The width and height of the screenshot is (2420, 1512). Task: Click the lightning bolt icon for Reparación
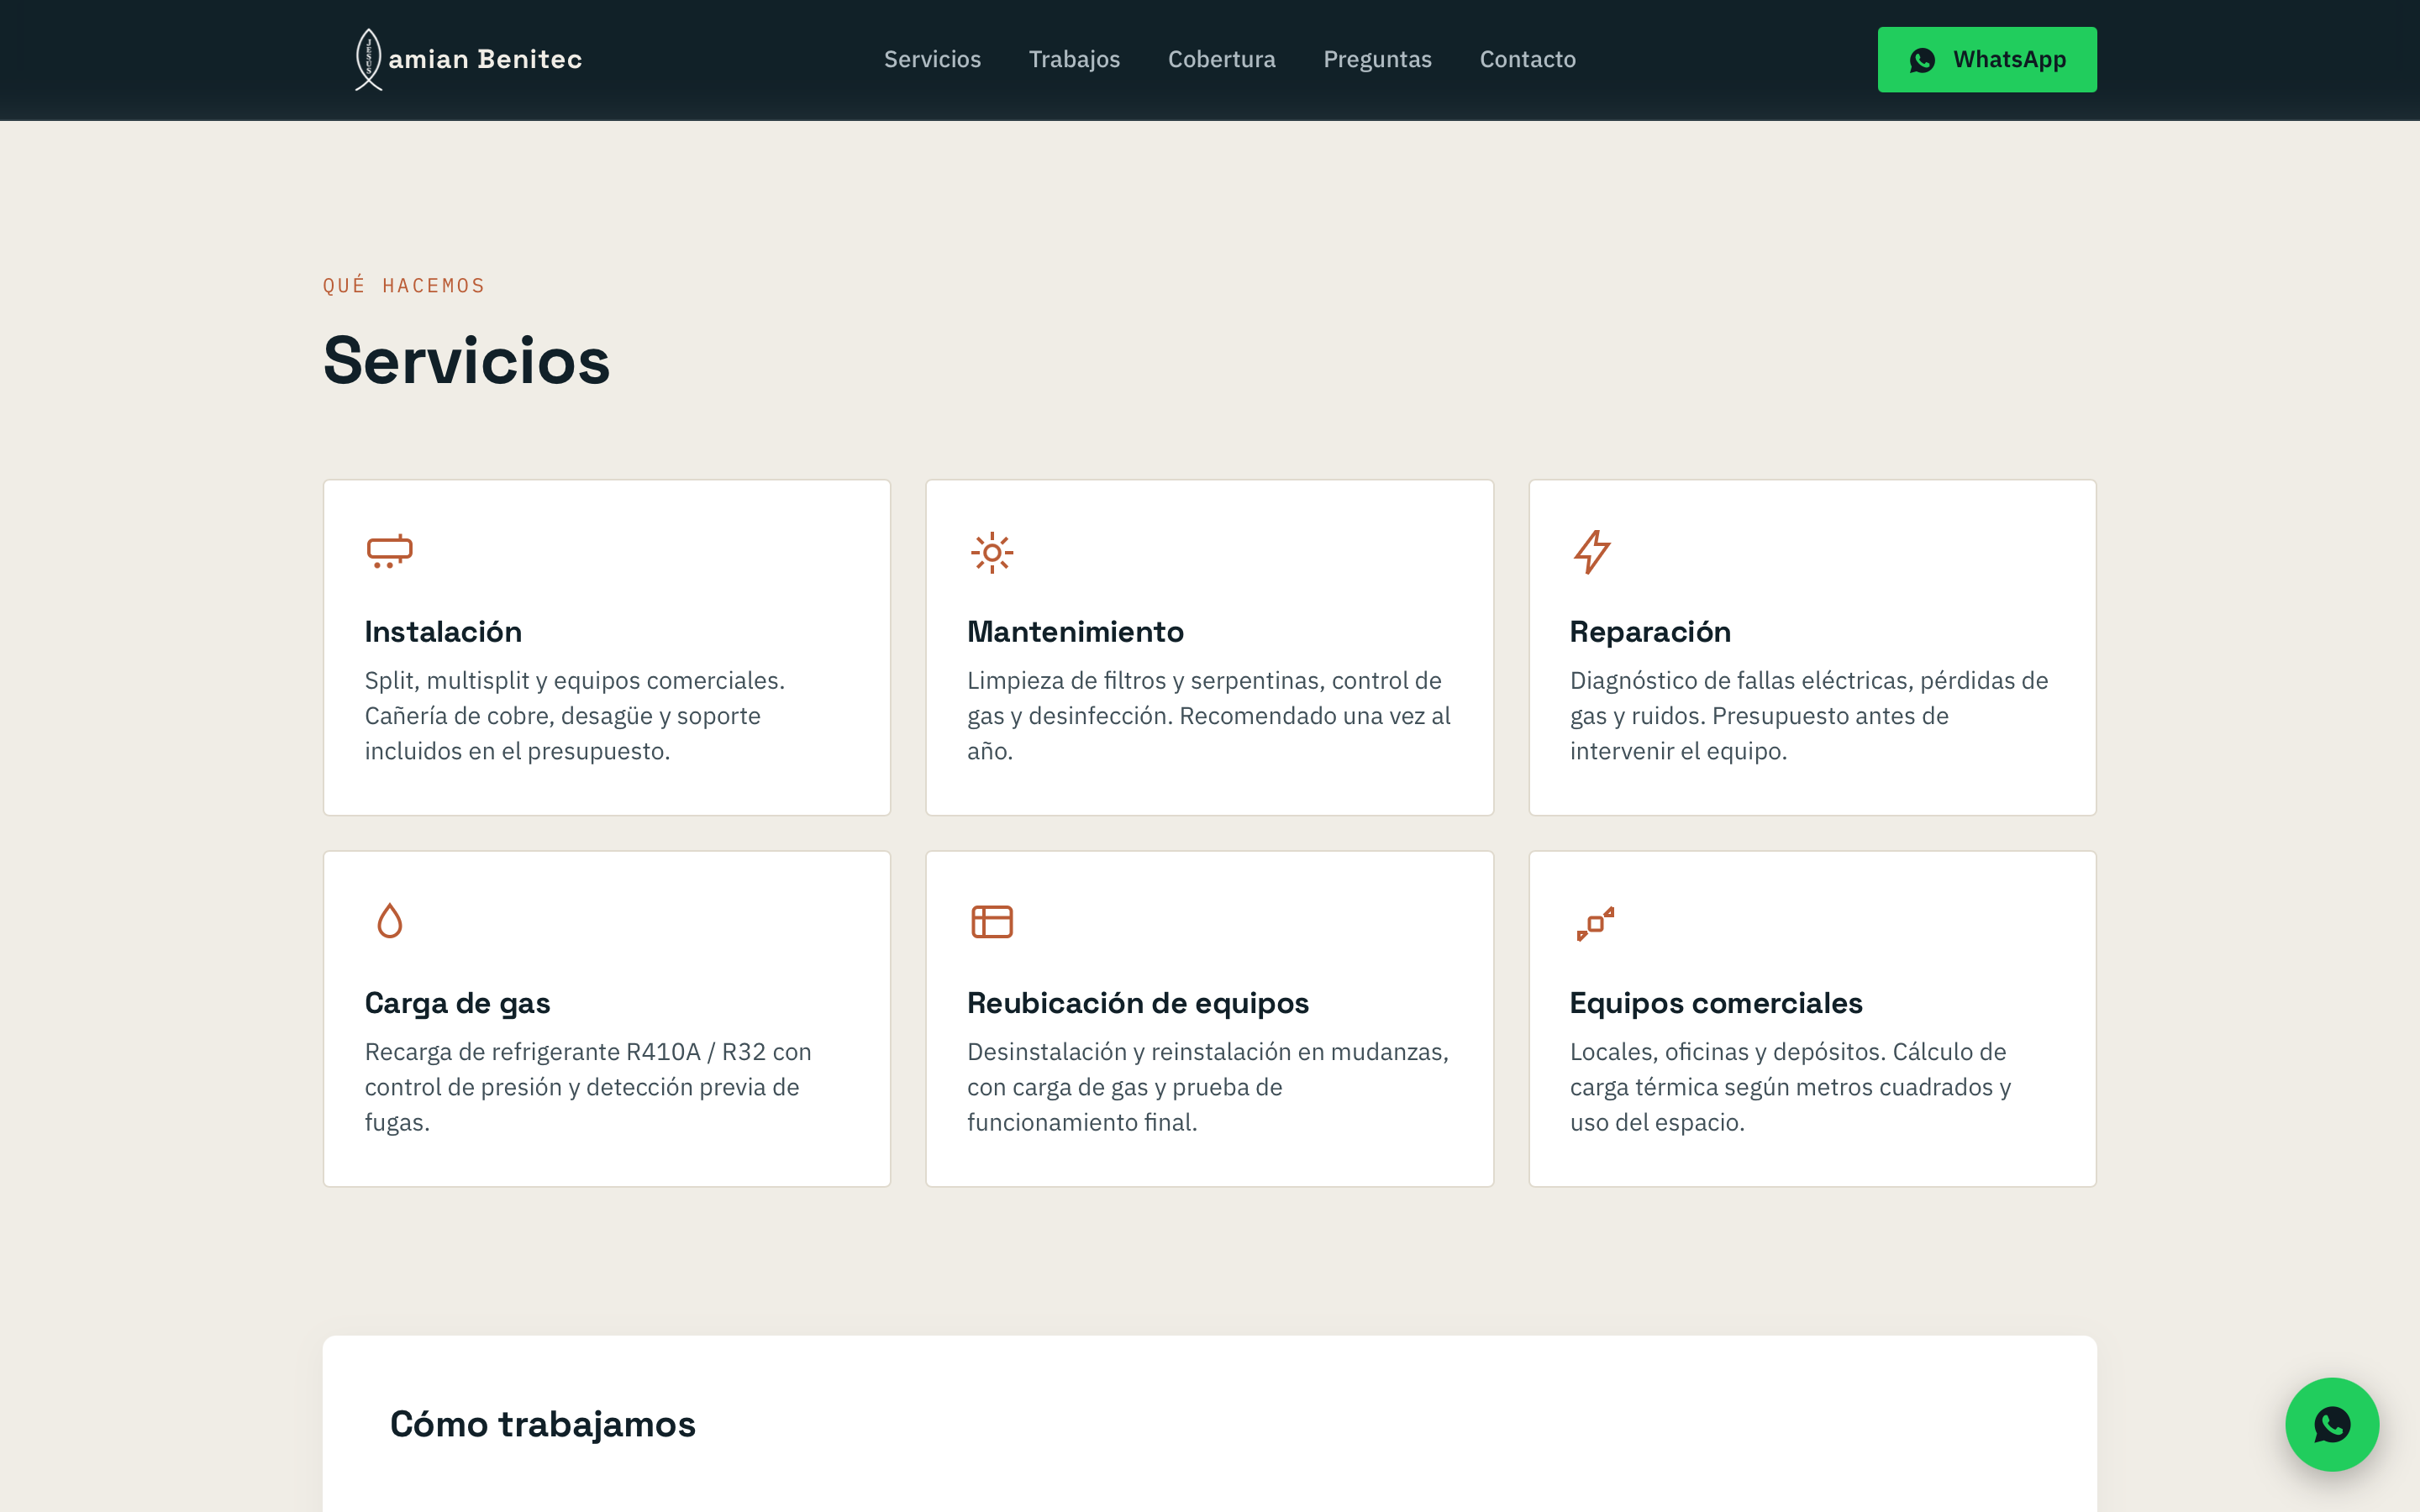[1592, 552]
